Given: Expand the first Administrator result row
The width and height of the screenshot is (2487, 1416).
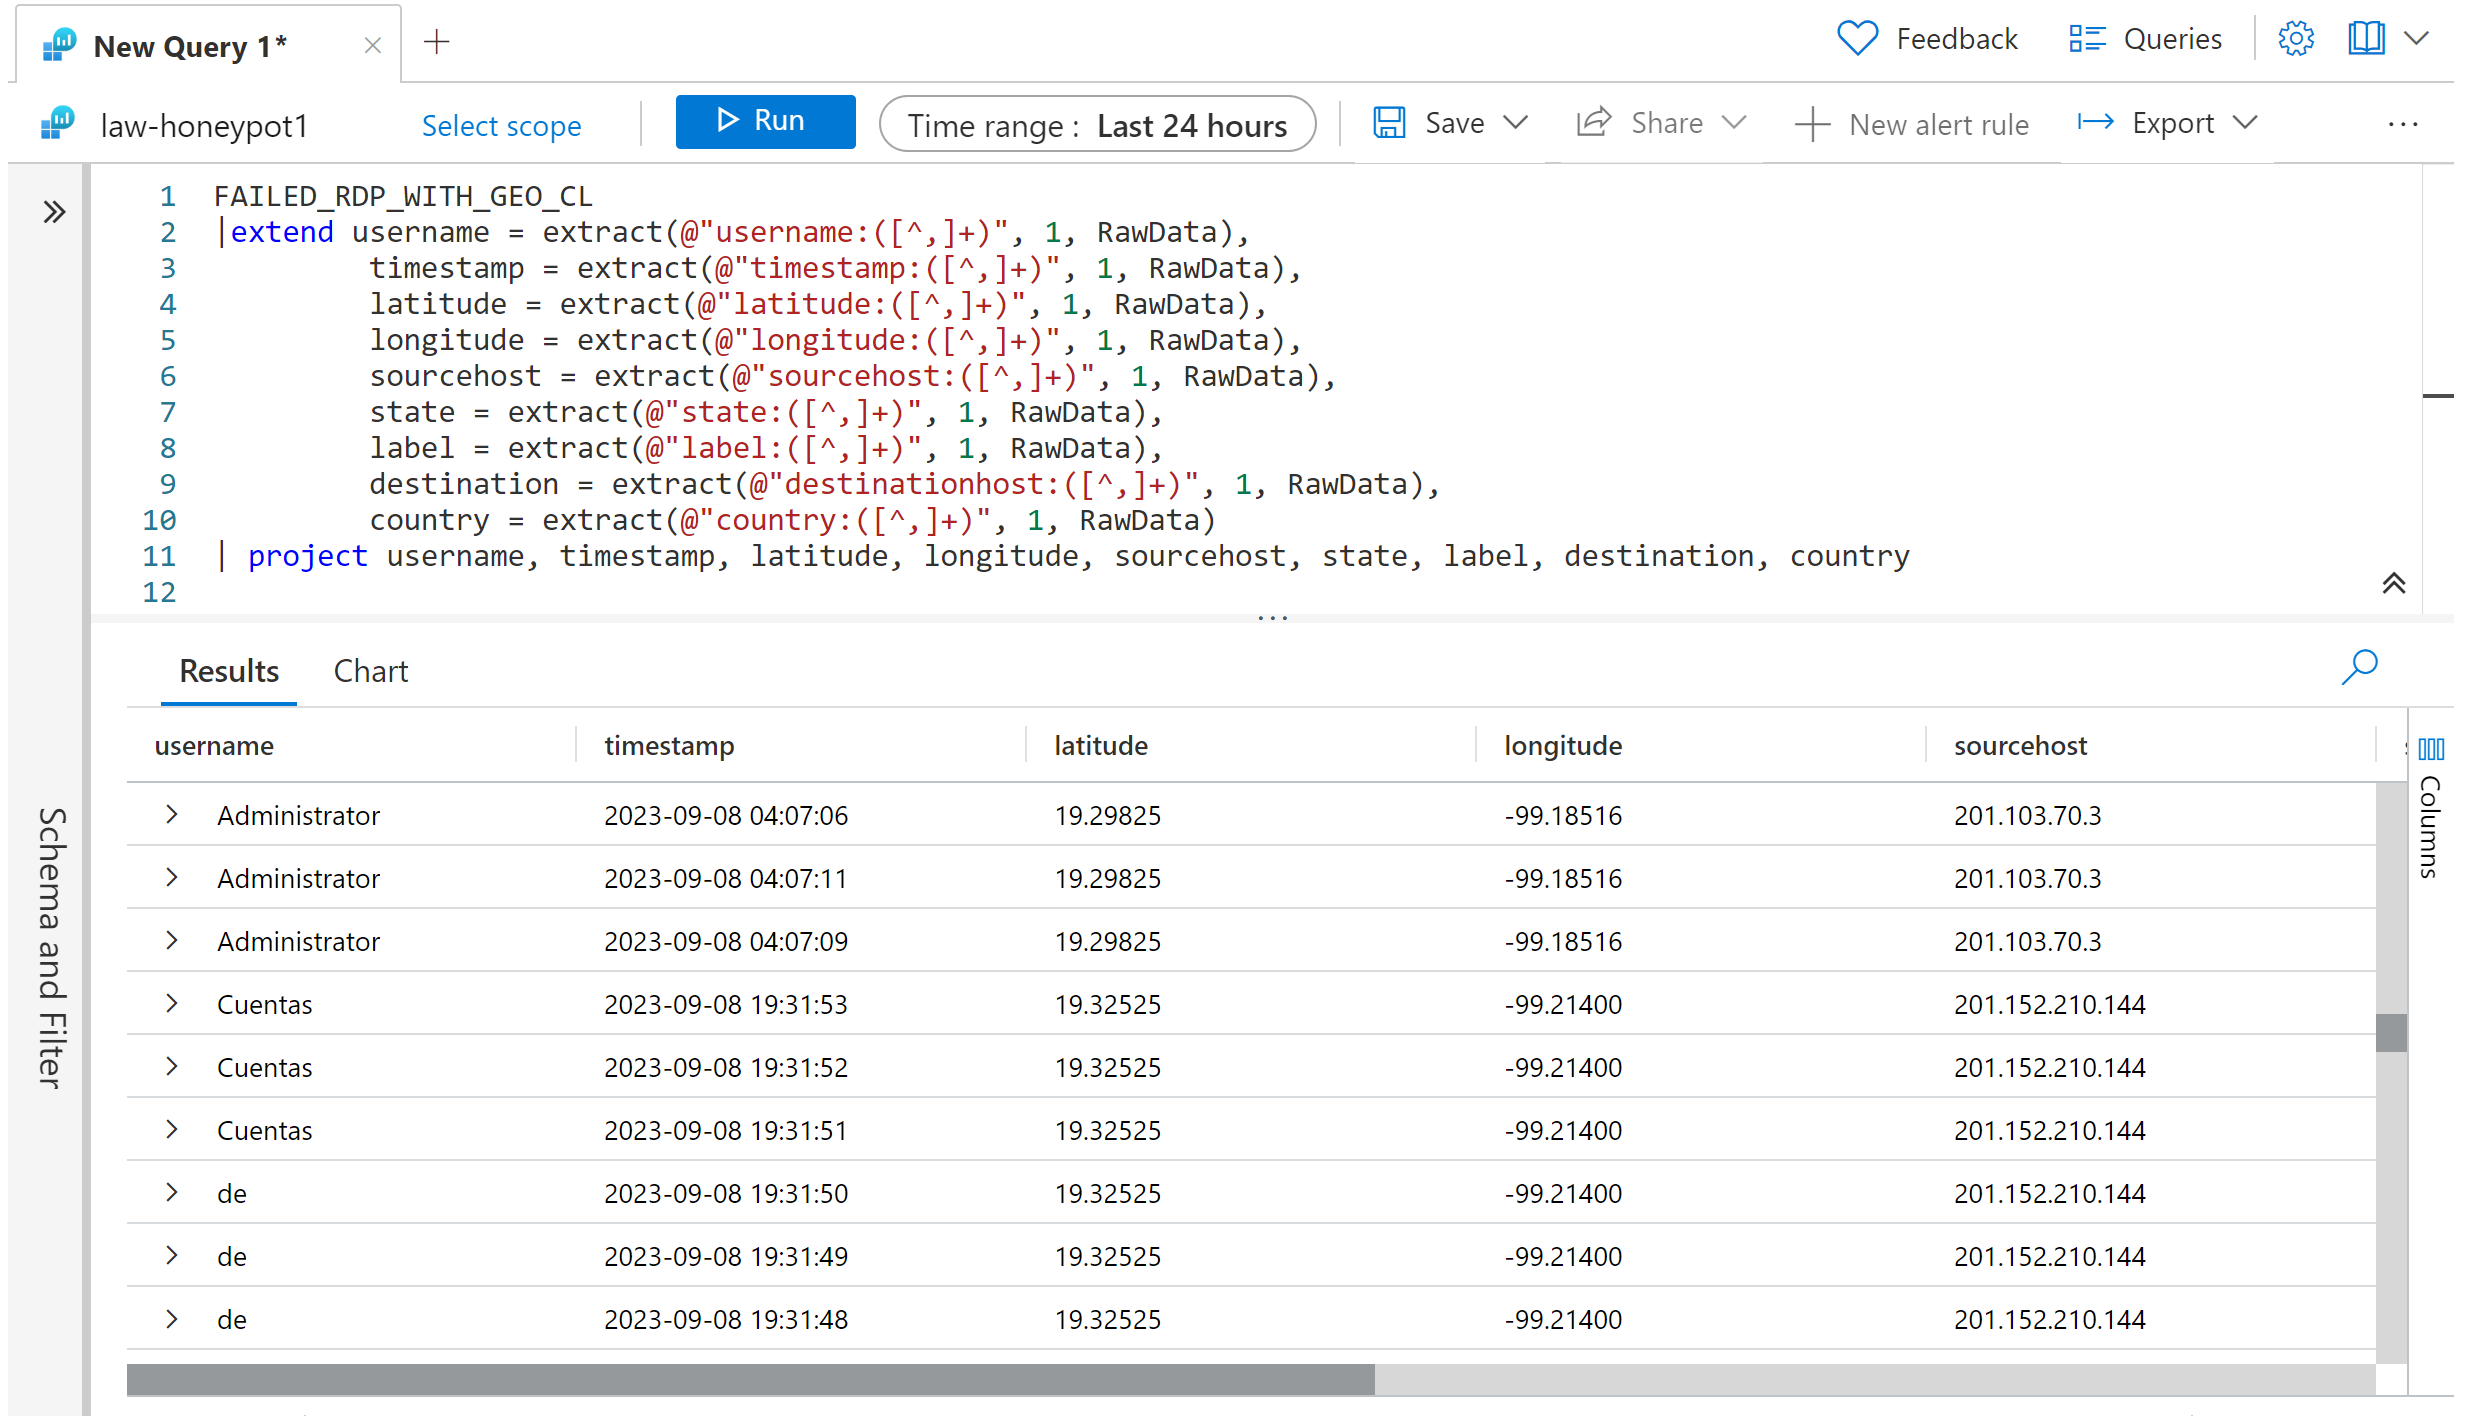Looking at the screenshot, I should (x=171, y=815).
